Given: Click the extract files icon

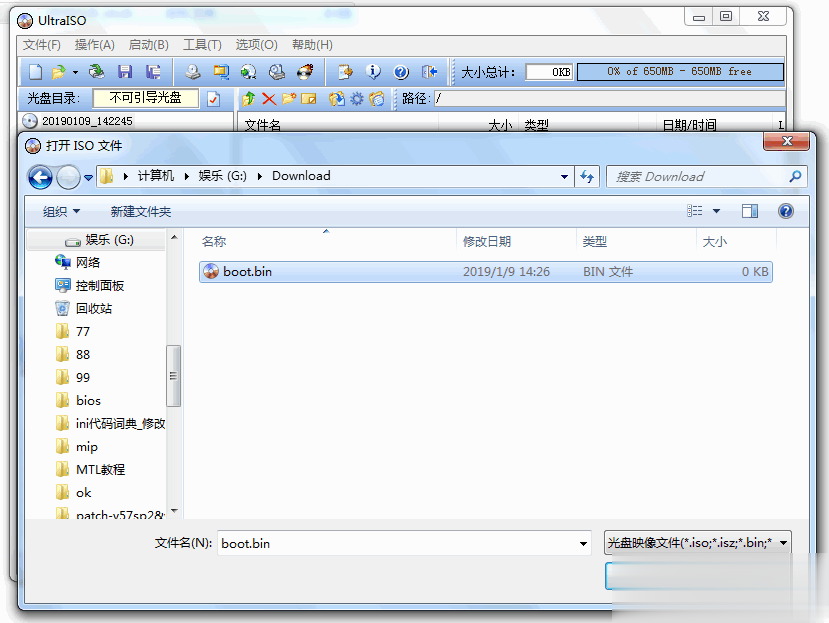Looking at the screenshot, I should point(336,99).
